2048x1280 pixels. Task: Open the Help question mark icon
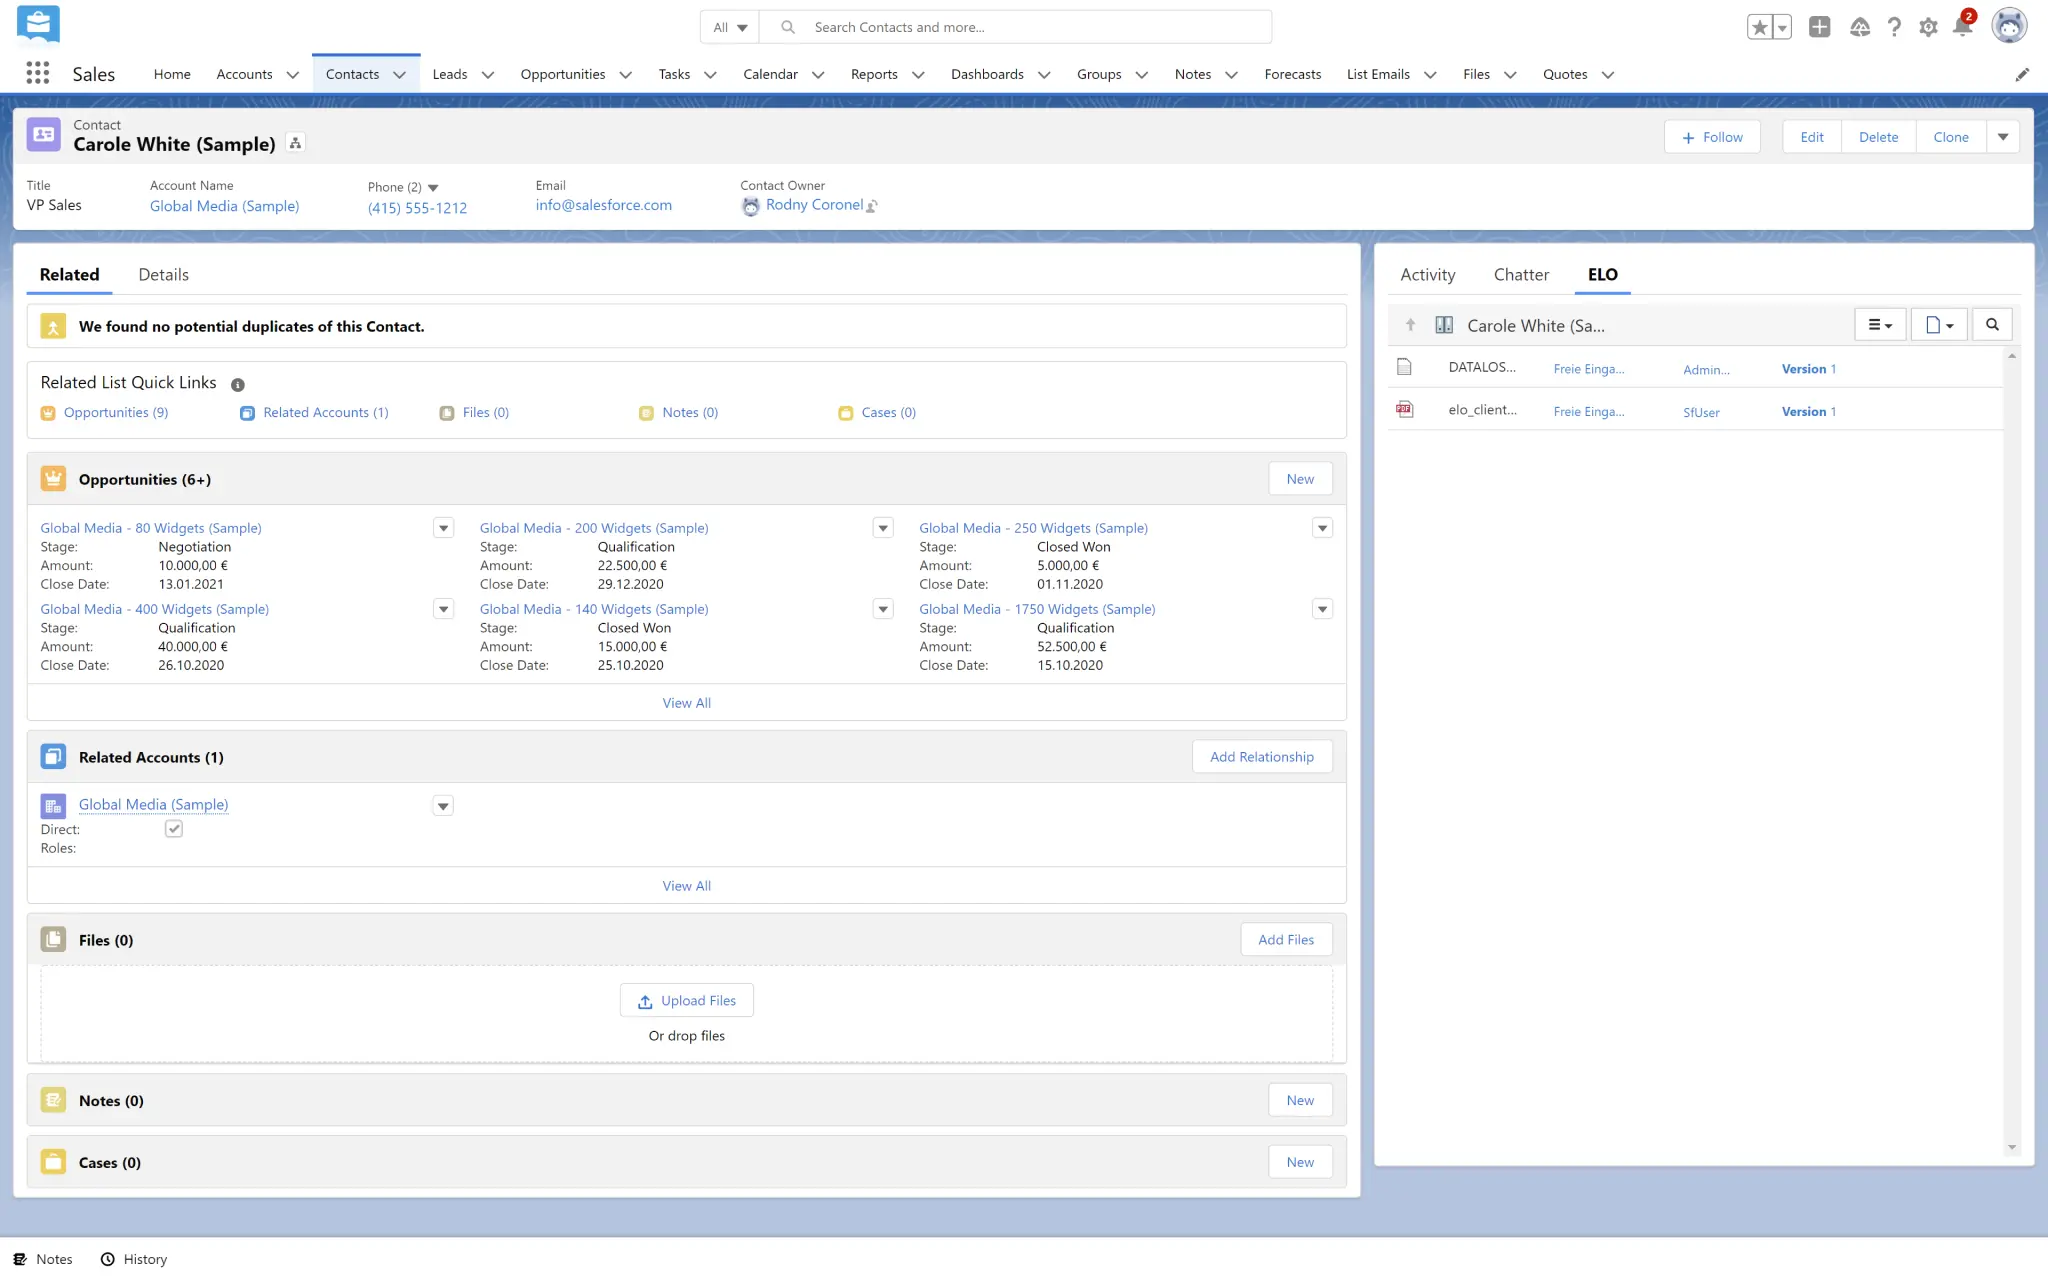[x=1894, y=27]
